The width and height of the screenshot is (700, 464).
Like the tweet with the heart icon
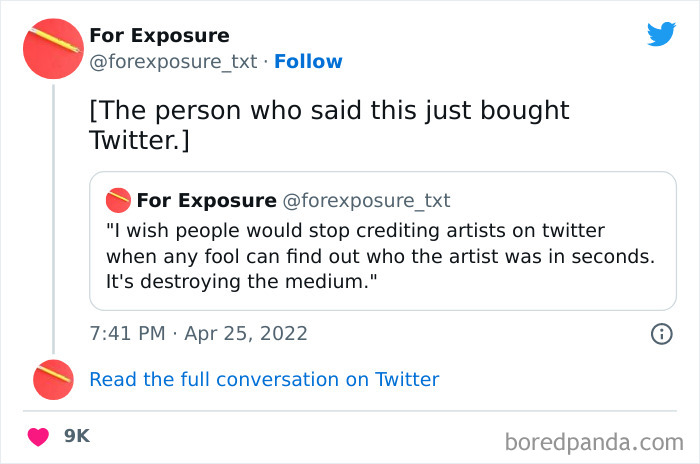click(39, 436)
